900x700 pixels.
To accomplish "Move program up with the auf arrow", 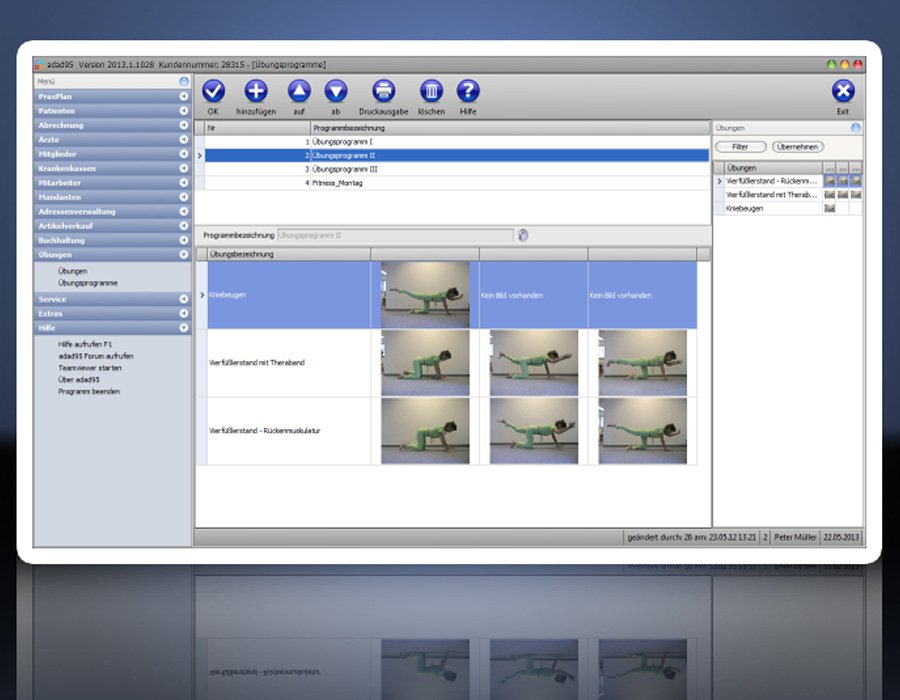I will point(299,92).
